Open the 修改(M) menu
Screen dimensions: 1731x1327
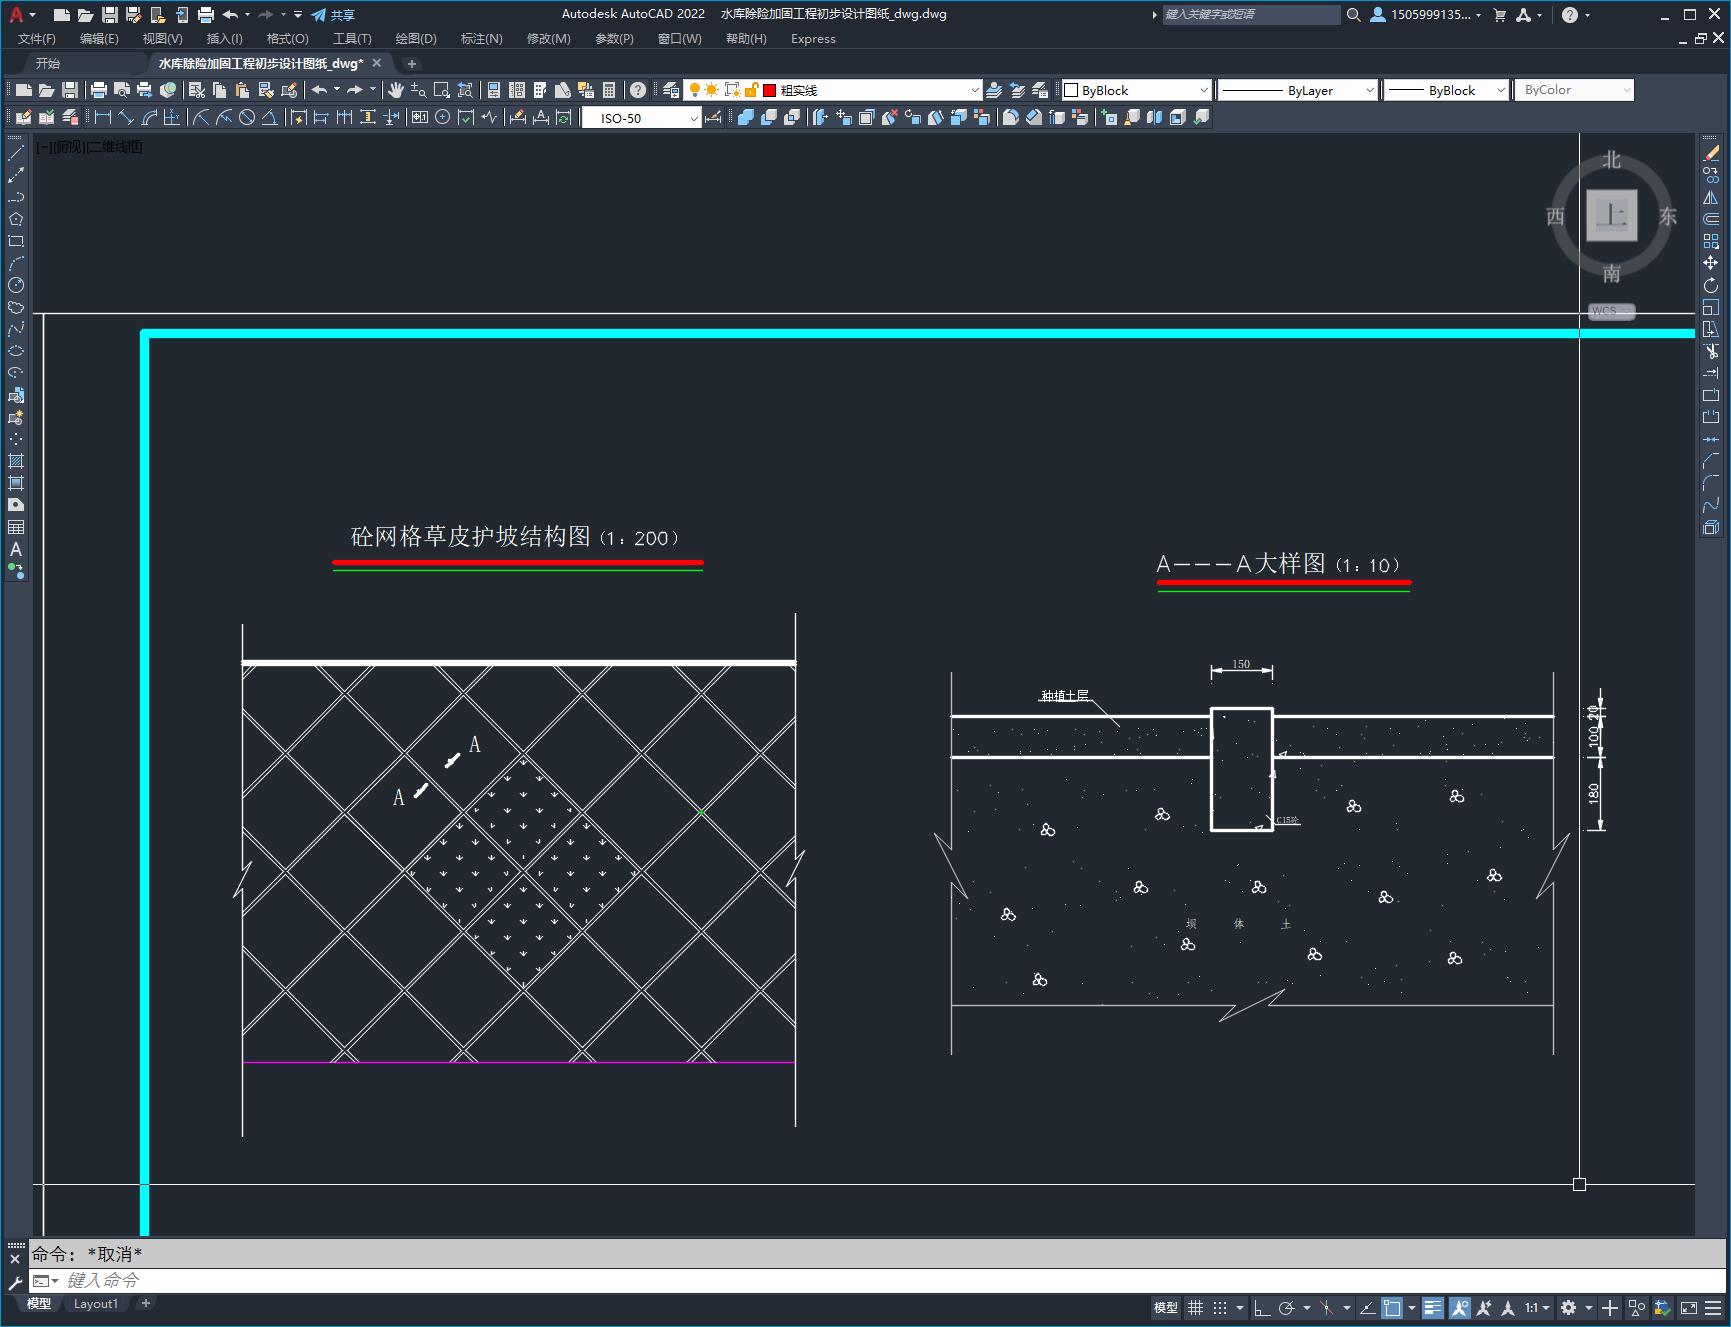(548, 39)
